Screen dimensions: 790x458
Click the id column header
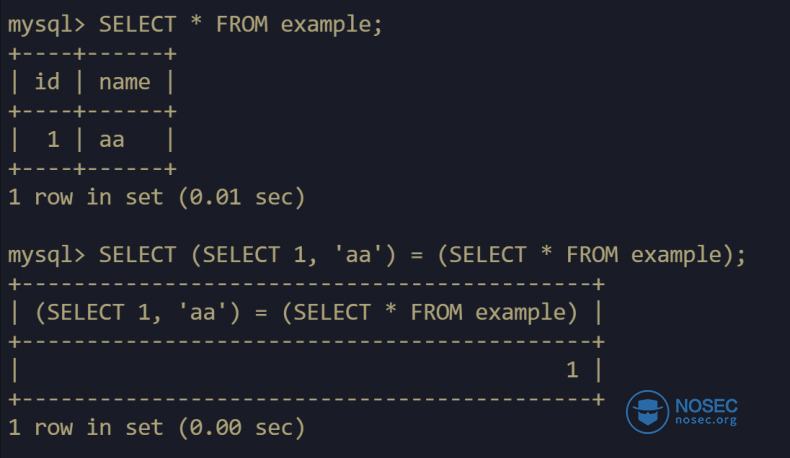47,82
